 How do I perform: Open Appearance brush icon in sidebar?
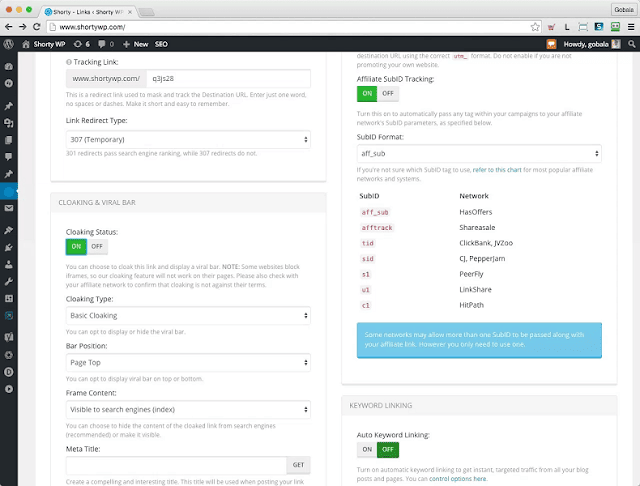tap(9, 231)
